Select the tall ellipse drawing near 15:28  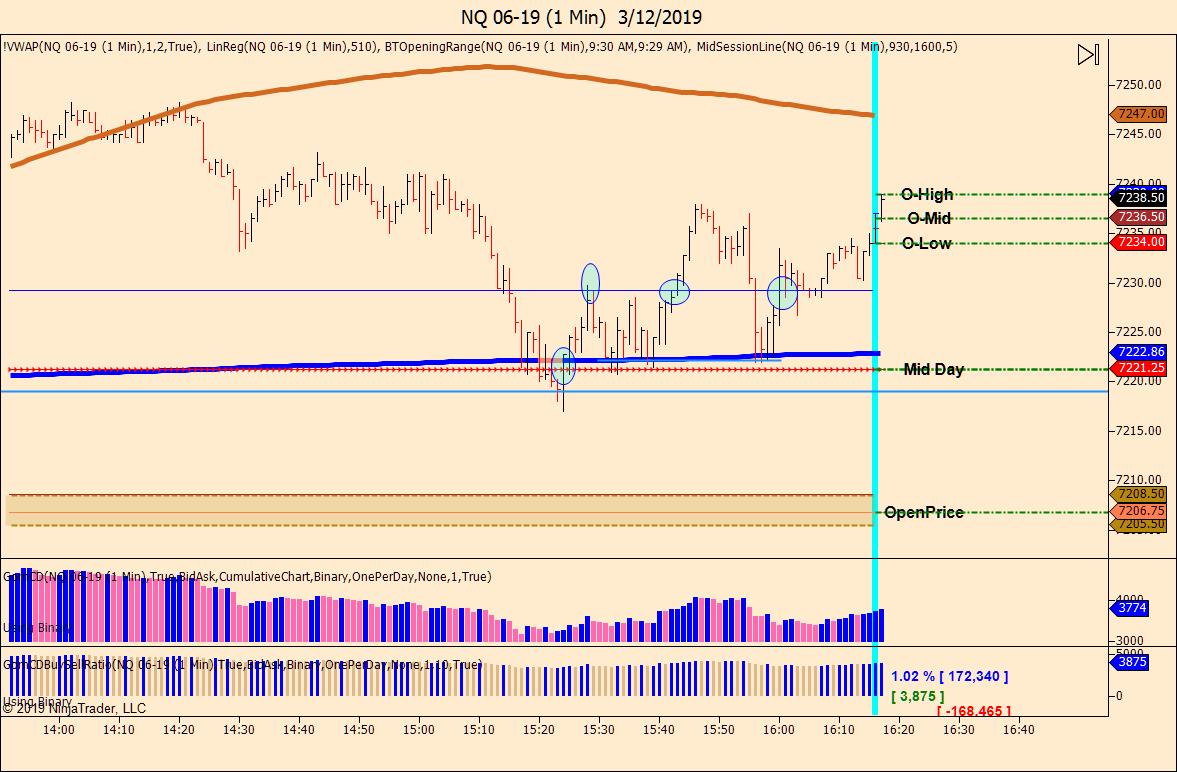tap(591, 283)
